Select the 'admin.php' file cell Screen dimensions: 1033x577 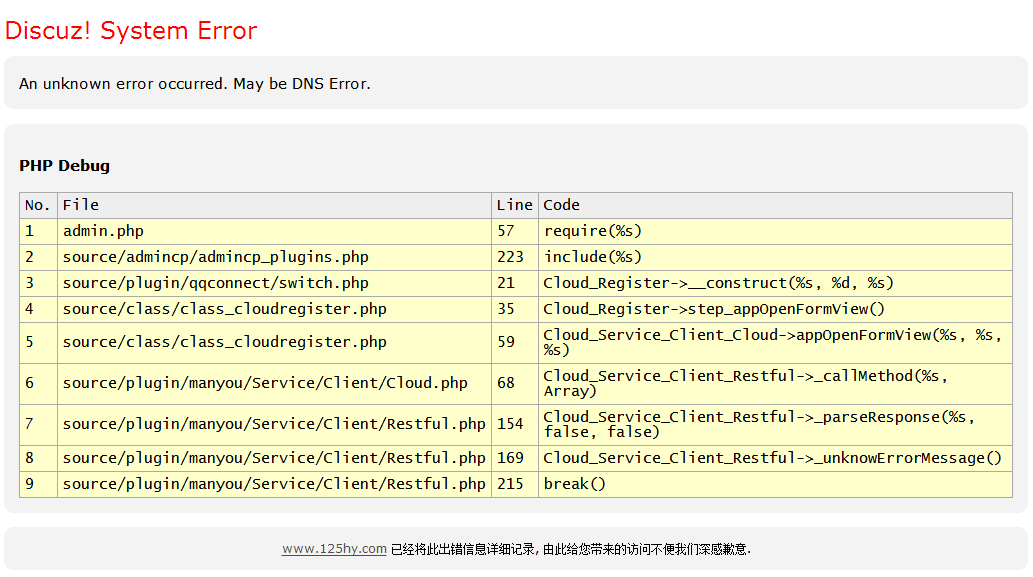(275, 231)
